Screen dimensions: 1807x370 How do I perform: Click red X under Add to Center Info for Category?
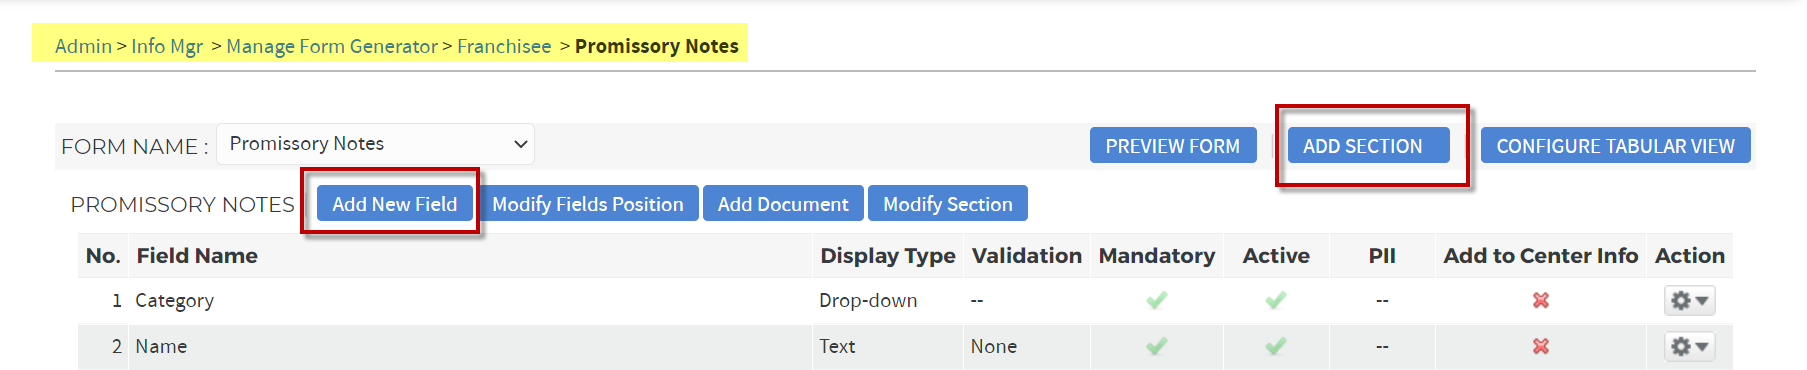(x=1541, y=300)
